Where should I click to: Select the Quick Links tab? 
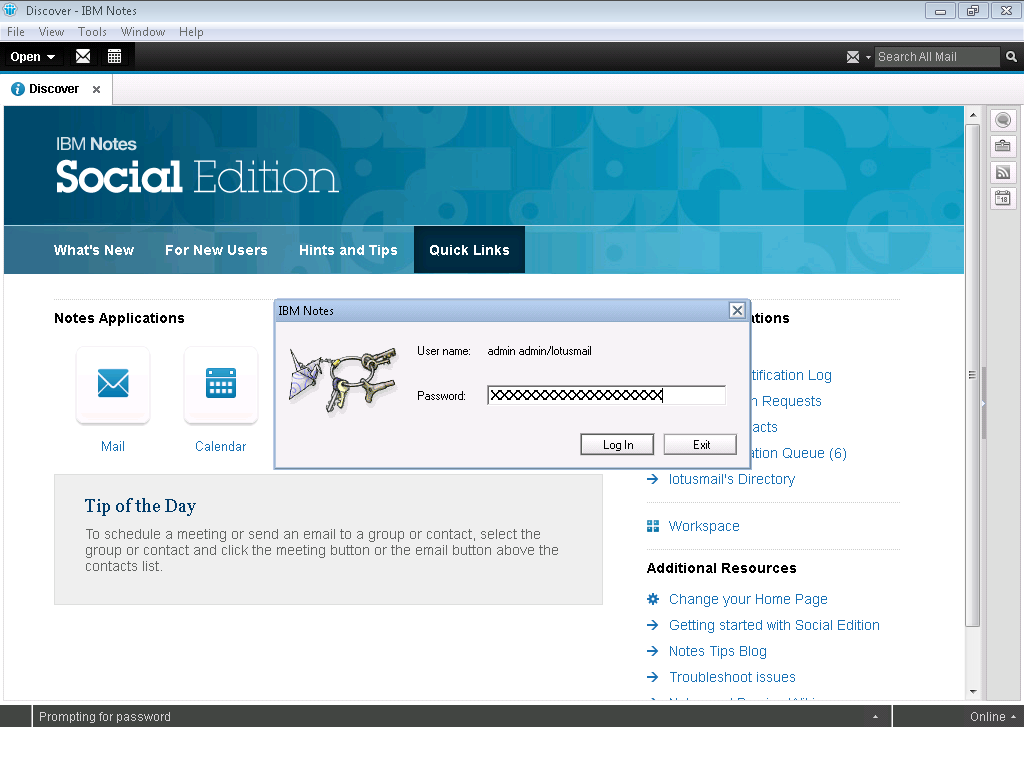point(470,250)
